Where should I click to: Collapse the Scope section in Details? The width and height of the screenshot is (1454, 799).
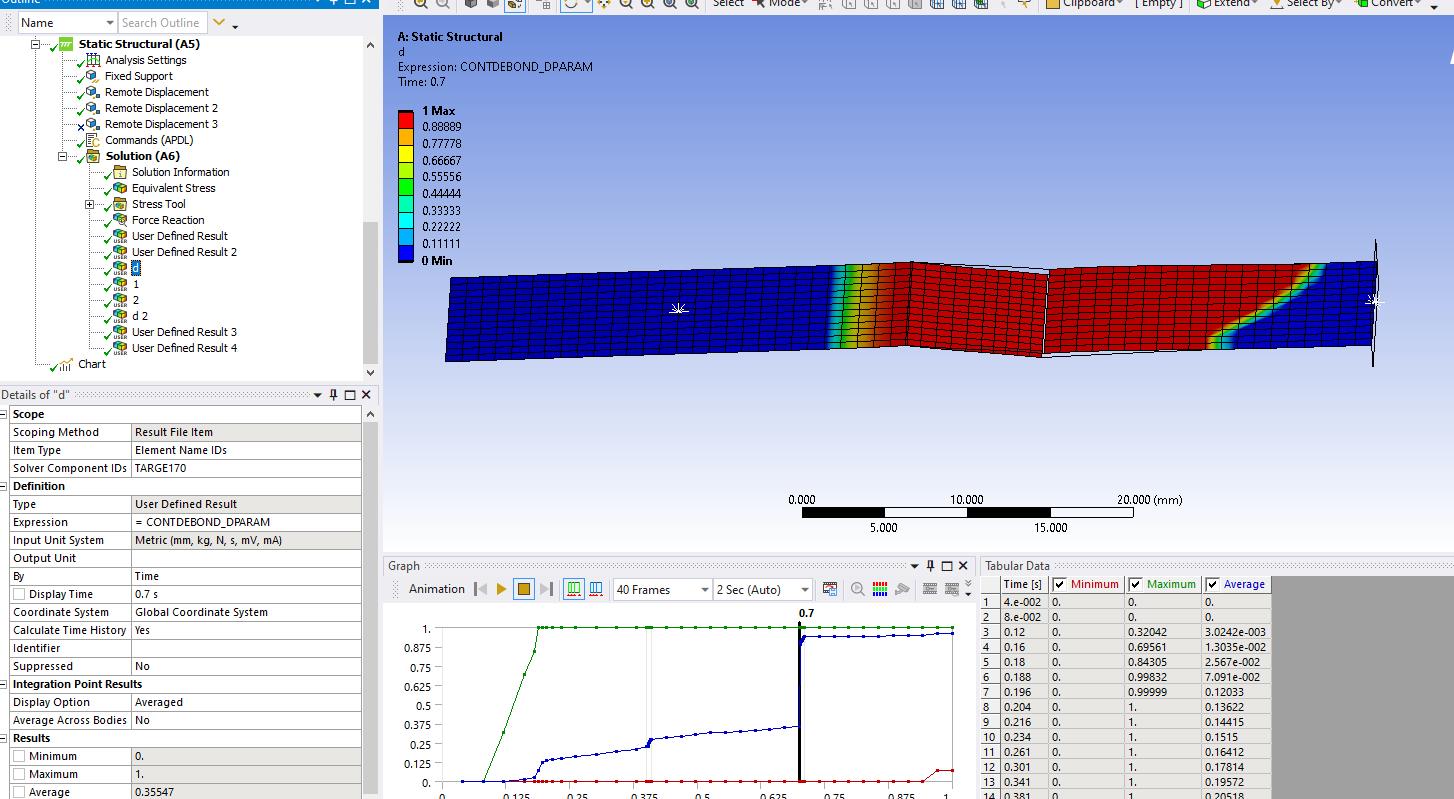pyautogui.click(x=4, y=414)
